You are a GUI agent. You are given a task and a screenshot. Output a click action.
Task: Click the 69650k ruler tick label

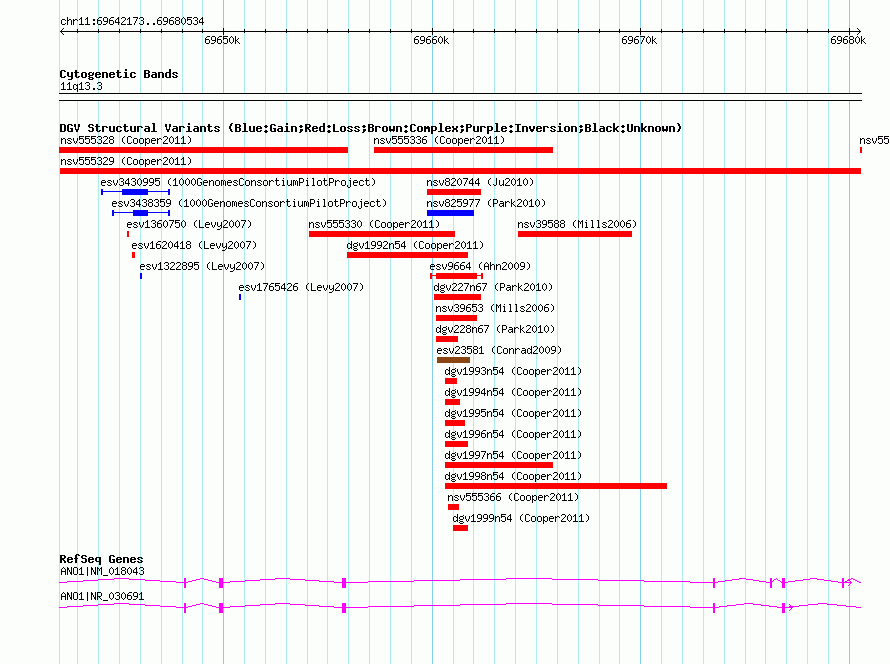(222, 40)
